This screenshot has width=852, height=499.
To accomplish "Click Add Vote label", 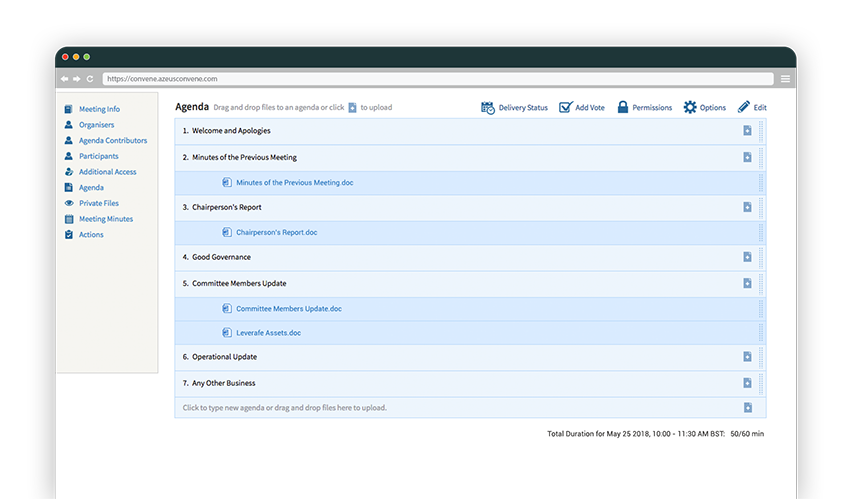I will [x=590, y=108].
